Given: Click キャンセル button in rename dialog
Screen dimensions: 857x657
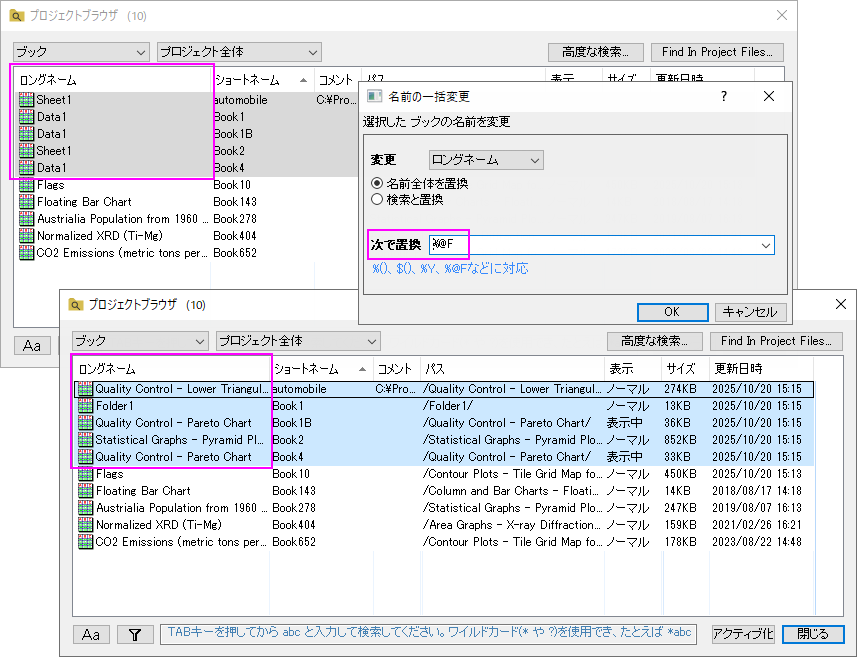Looking at the screenshot, I should [x=750, y=312].
